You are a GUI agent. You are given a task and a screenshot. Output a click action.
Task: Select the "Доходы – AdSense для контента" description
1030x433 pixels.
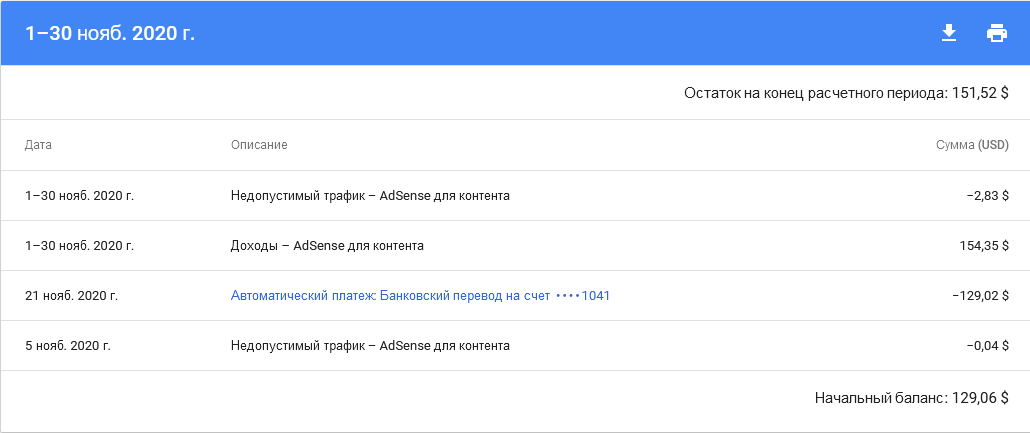tap(327, 246)
